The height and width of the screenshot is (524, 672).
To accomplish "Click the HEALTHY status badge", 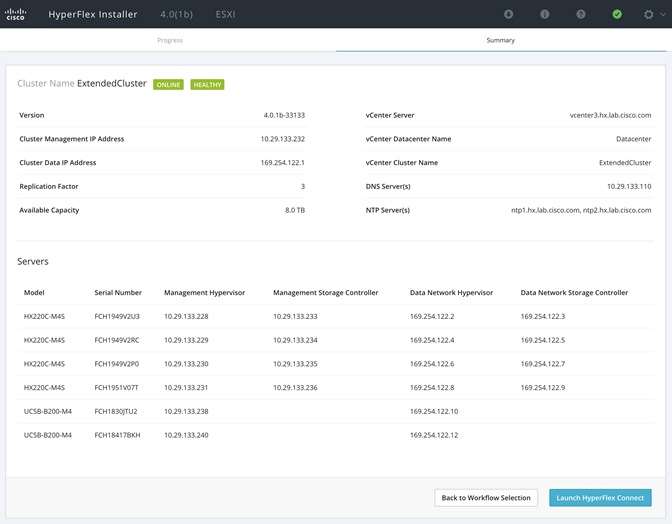I will (207, 85).
